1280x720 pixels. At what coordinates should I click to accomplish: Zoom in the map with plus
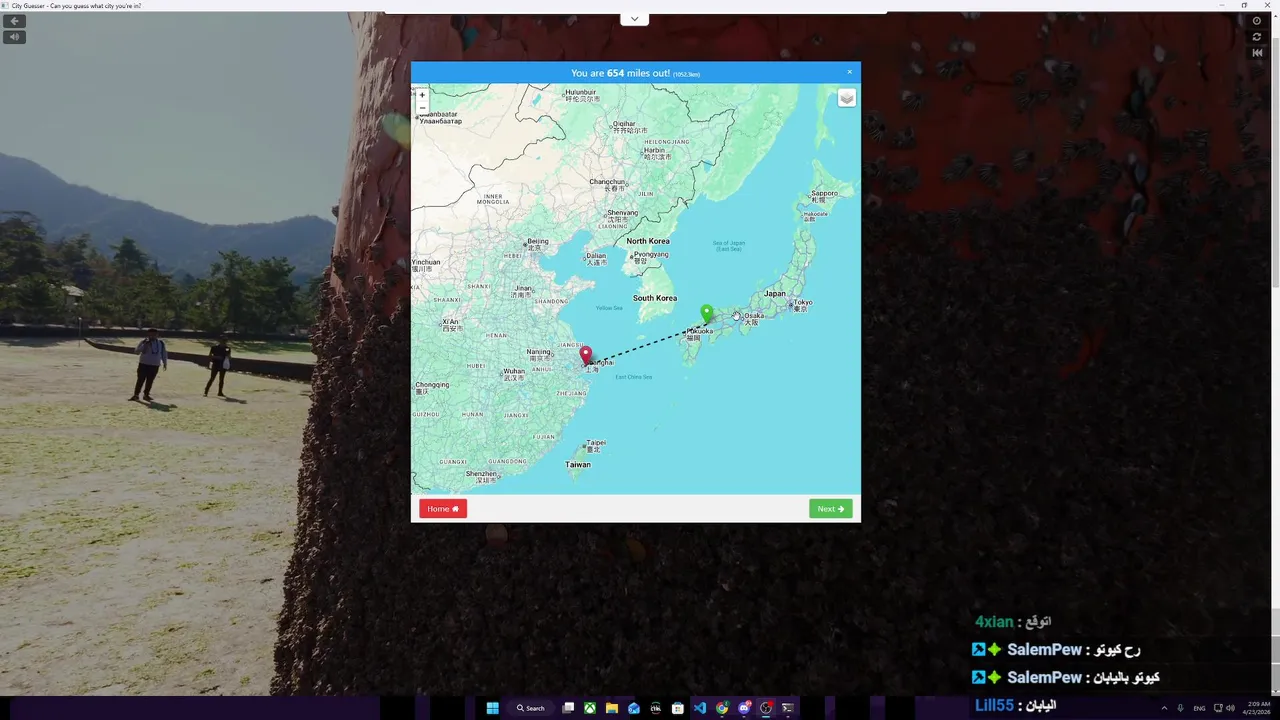tap(422, 95)
